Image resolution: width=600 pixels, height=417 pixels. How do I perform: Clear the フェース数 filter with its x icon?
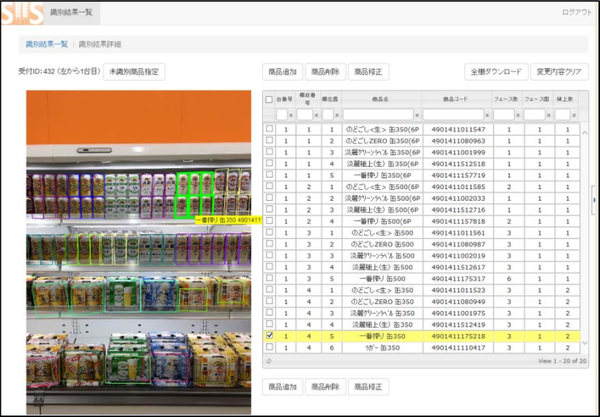[x=518, y=115]
